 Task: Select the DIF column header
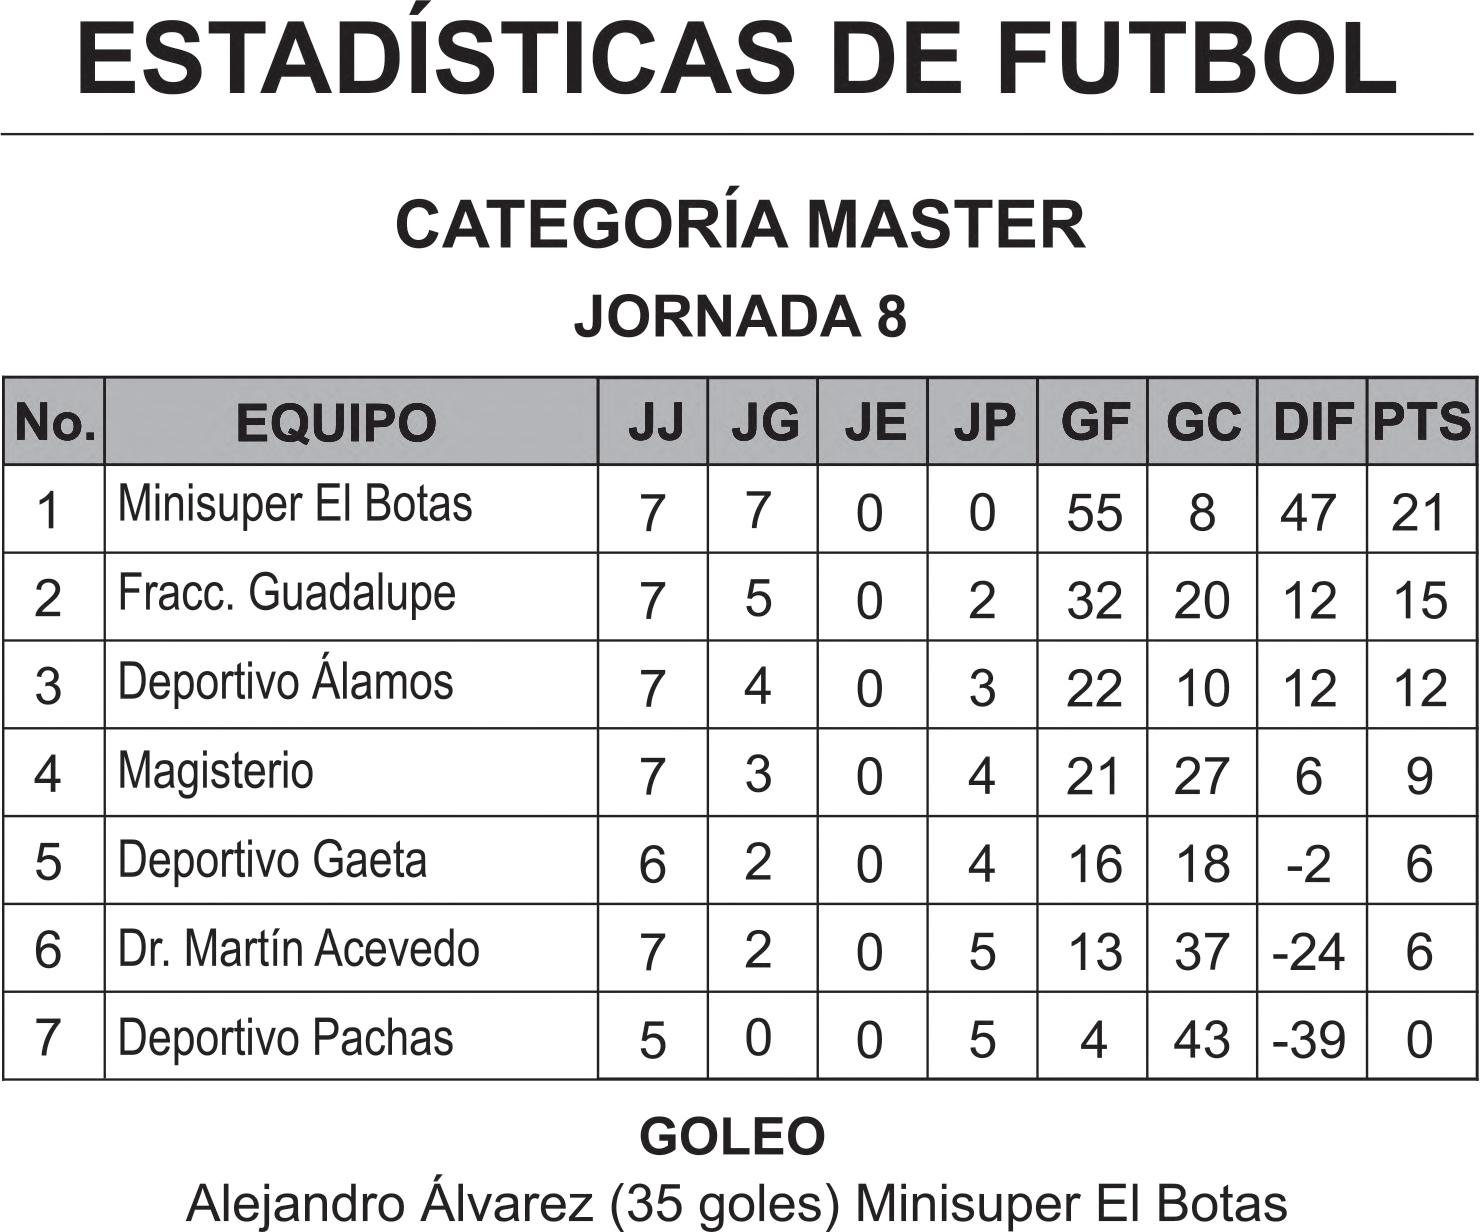[x=1311, y=423]
